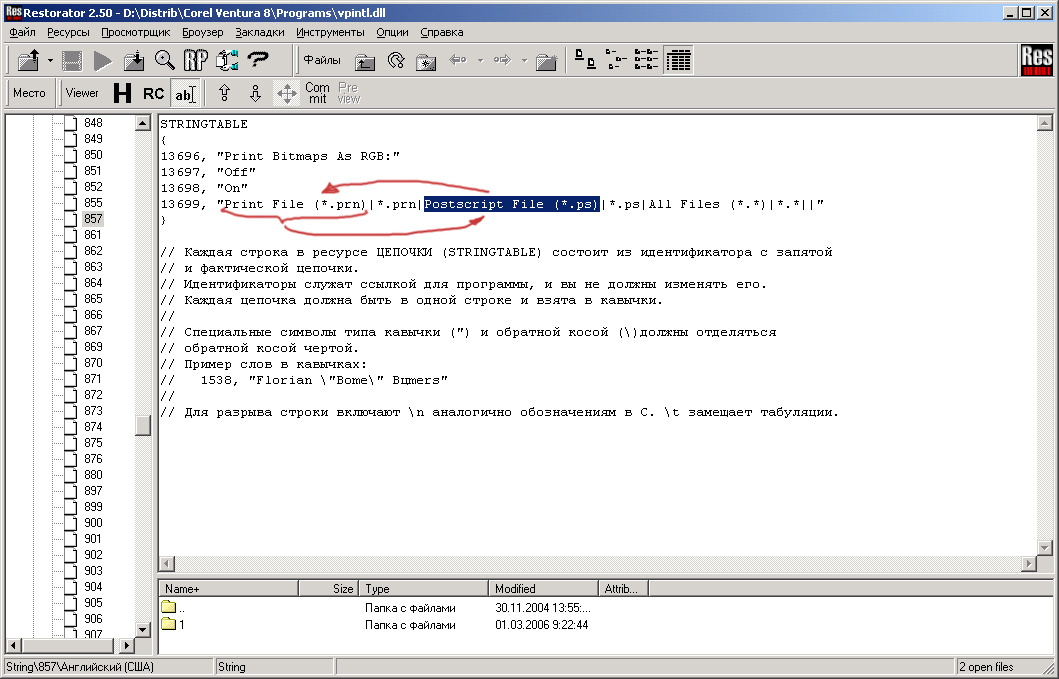Click tree vertical scrollbar thumb

click(143, 426)
